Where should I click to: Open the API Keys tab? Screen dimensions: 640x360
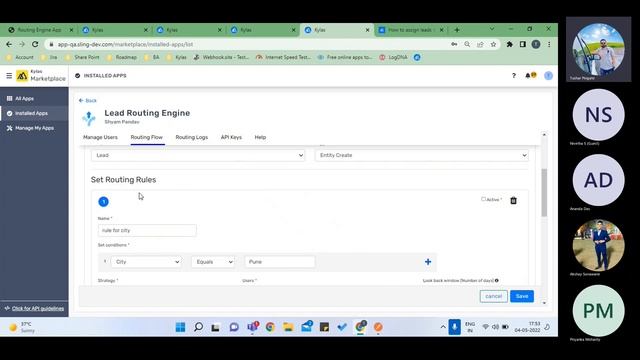coord(231,137)
